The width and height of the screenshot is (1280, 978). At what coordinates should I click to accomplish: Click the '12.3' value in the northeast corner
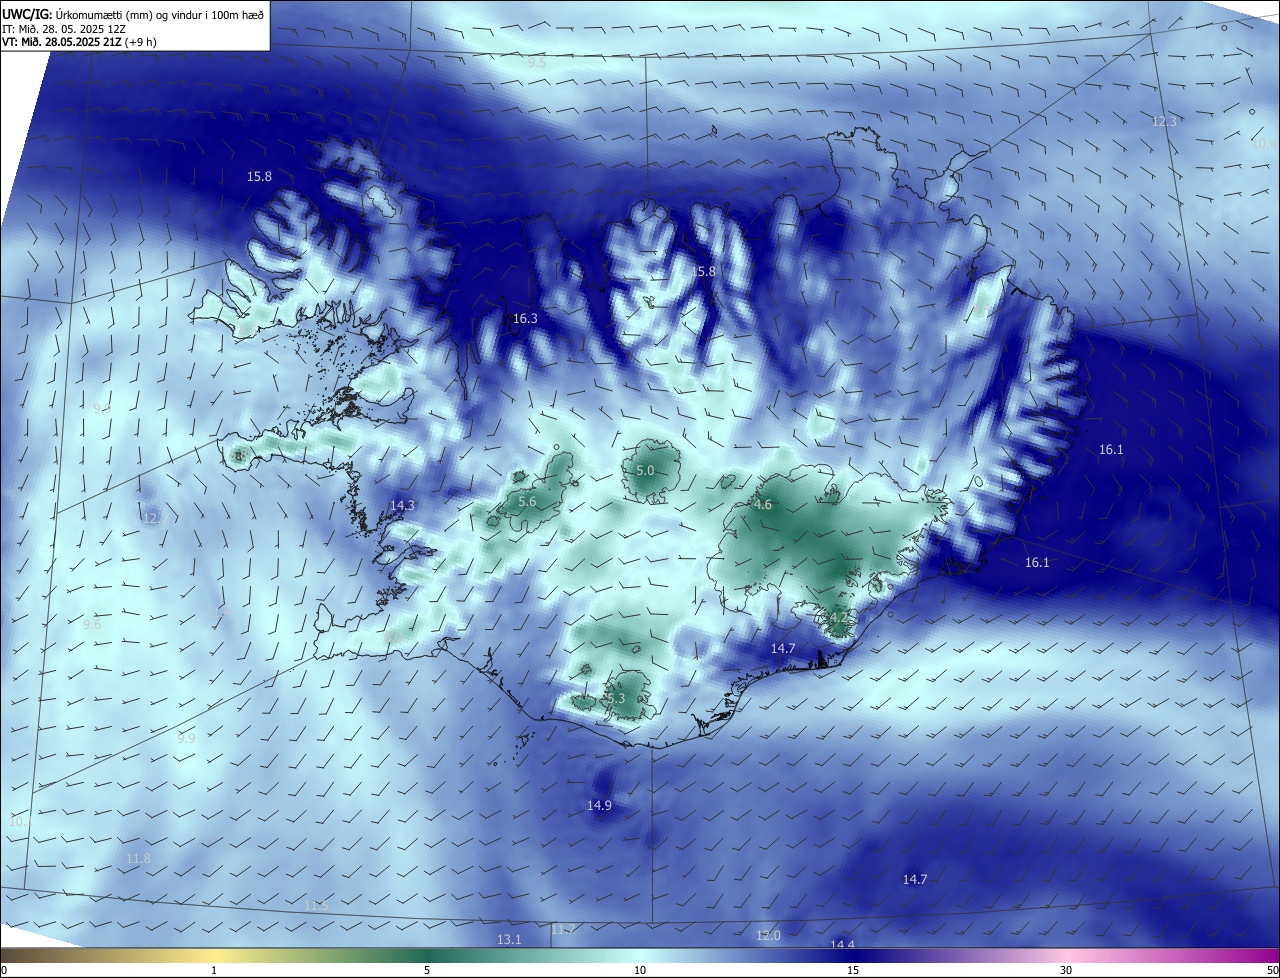pyautogui.click(x=1164, y=121)
